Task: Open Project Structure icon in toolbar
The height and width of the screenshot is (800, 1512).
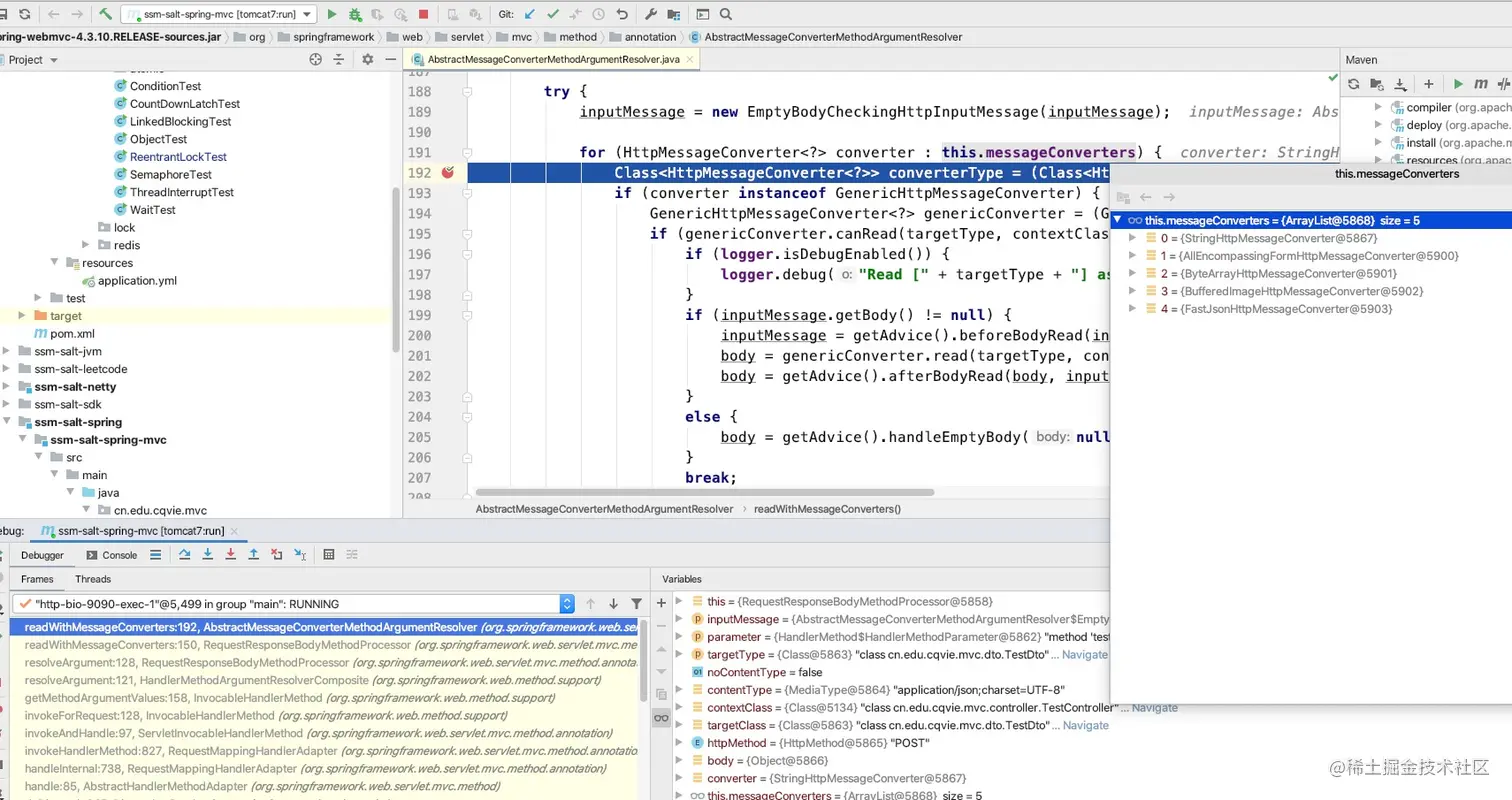Action: pyautogui.click(x=673, y=14)
